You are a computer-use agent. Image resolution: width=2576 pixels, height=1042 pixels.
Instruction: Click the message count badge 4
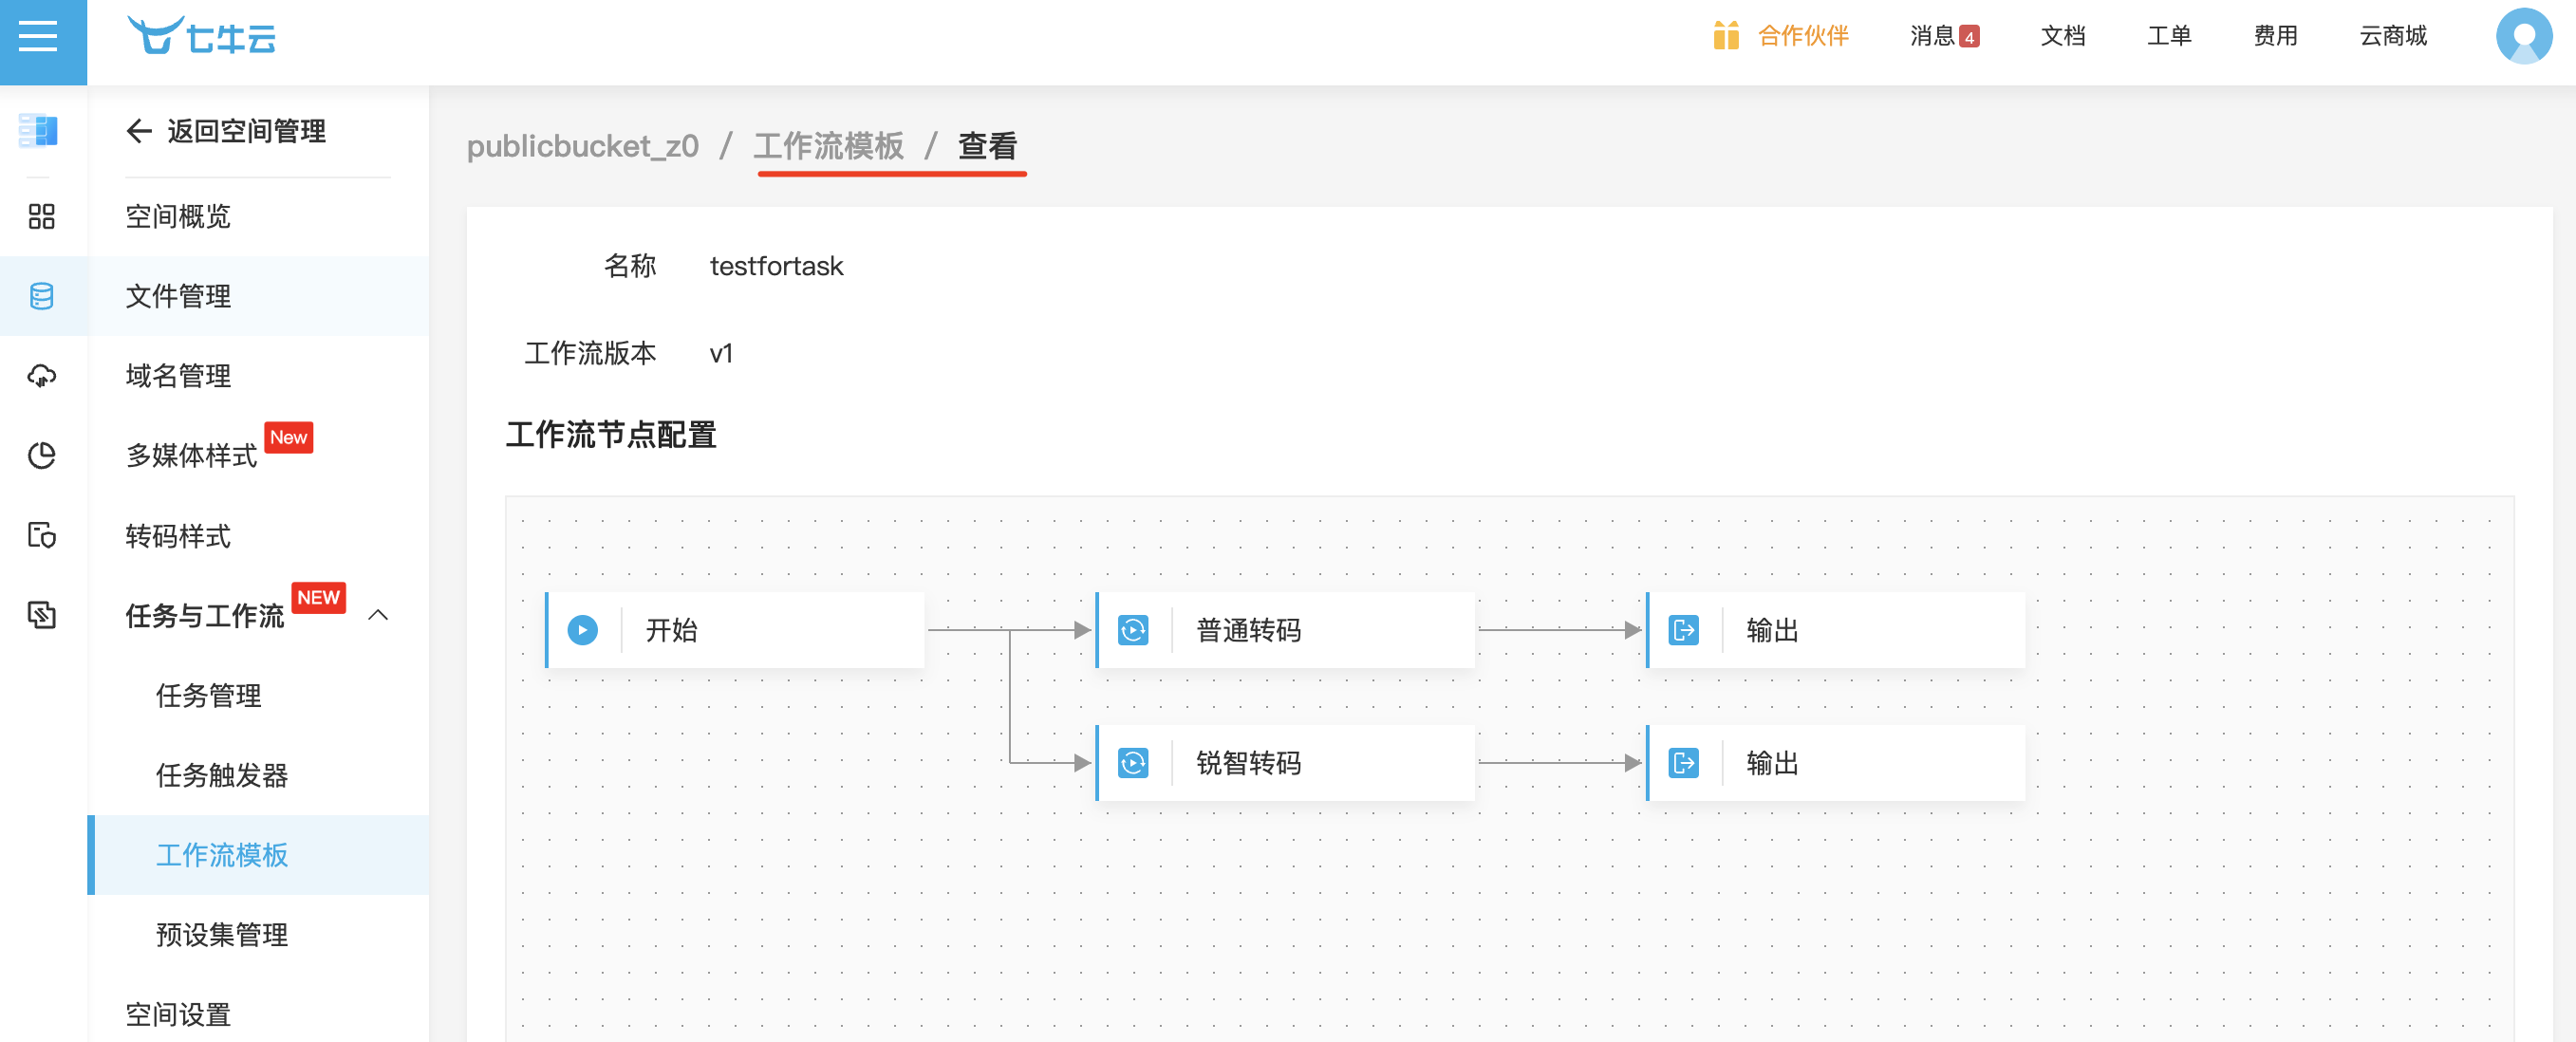(x=1969, y=37)
